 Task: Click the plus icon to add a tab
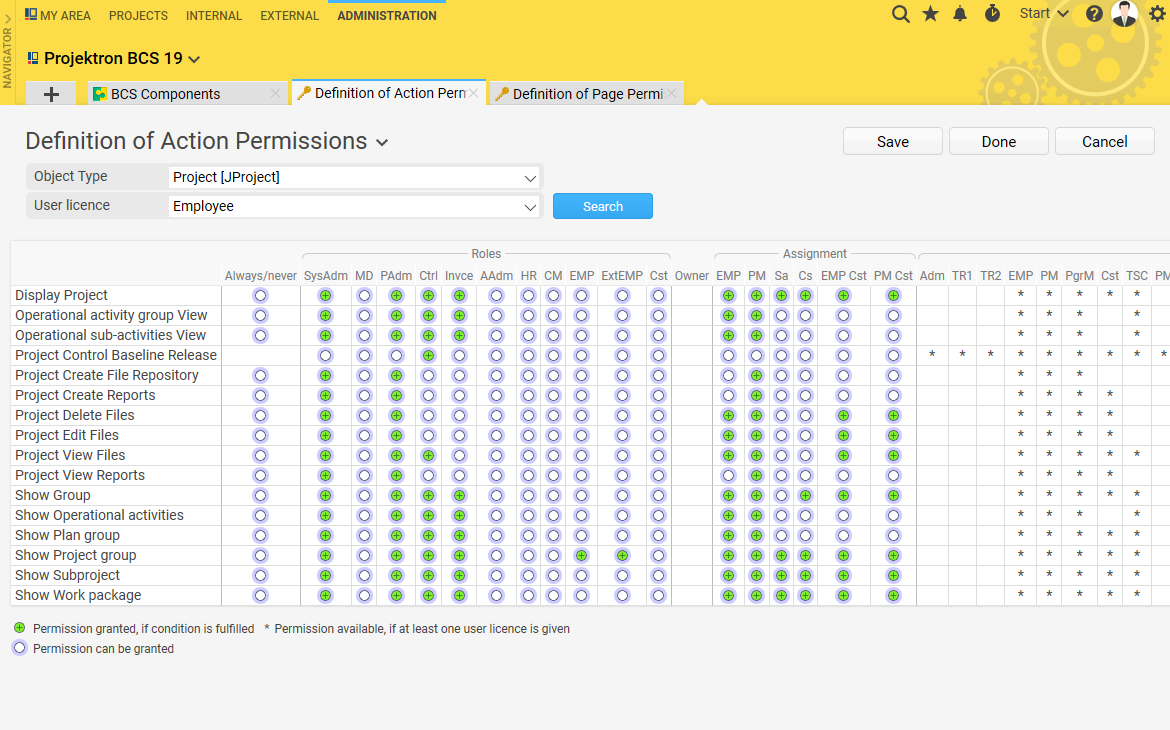tap(50, 93)
